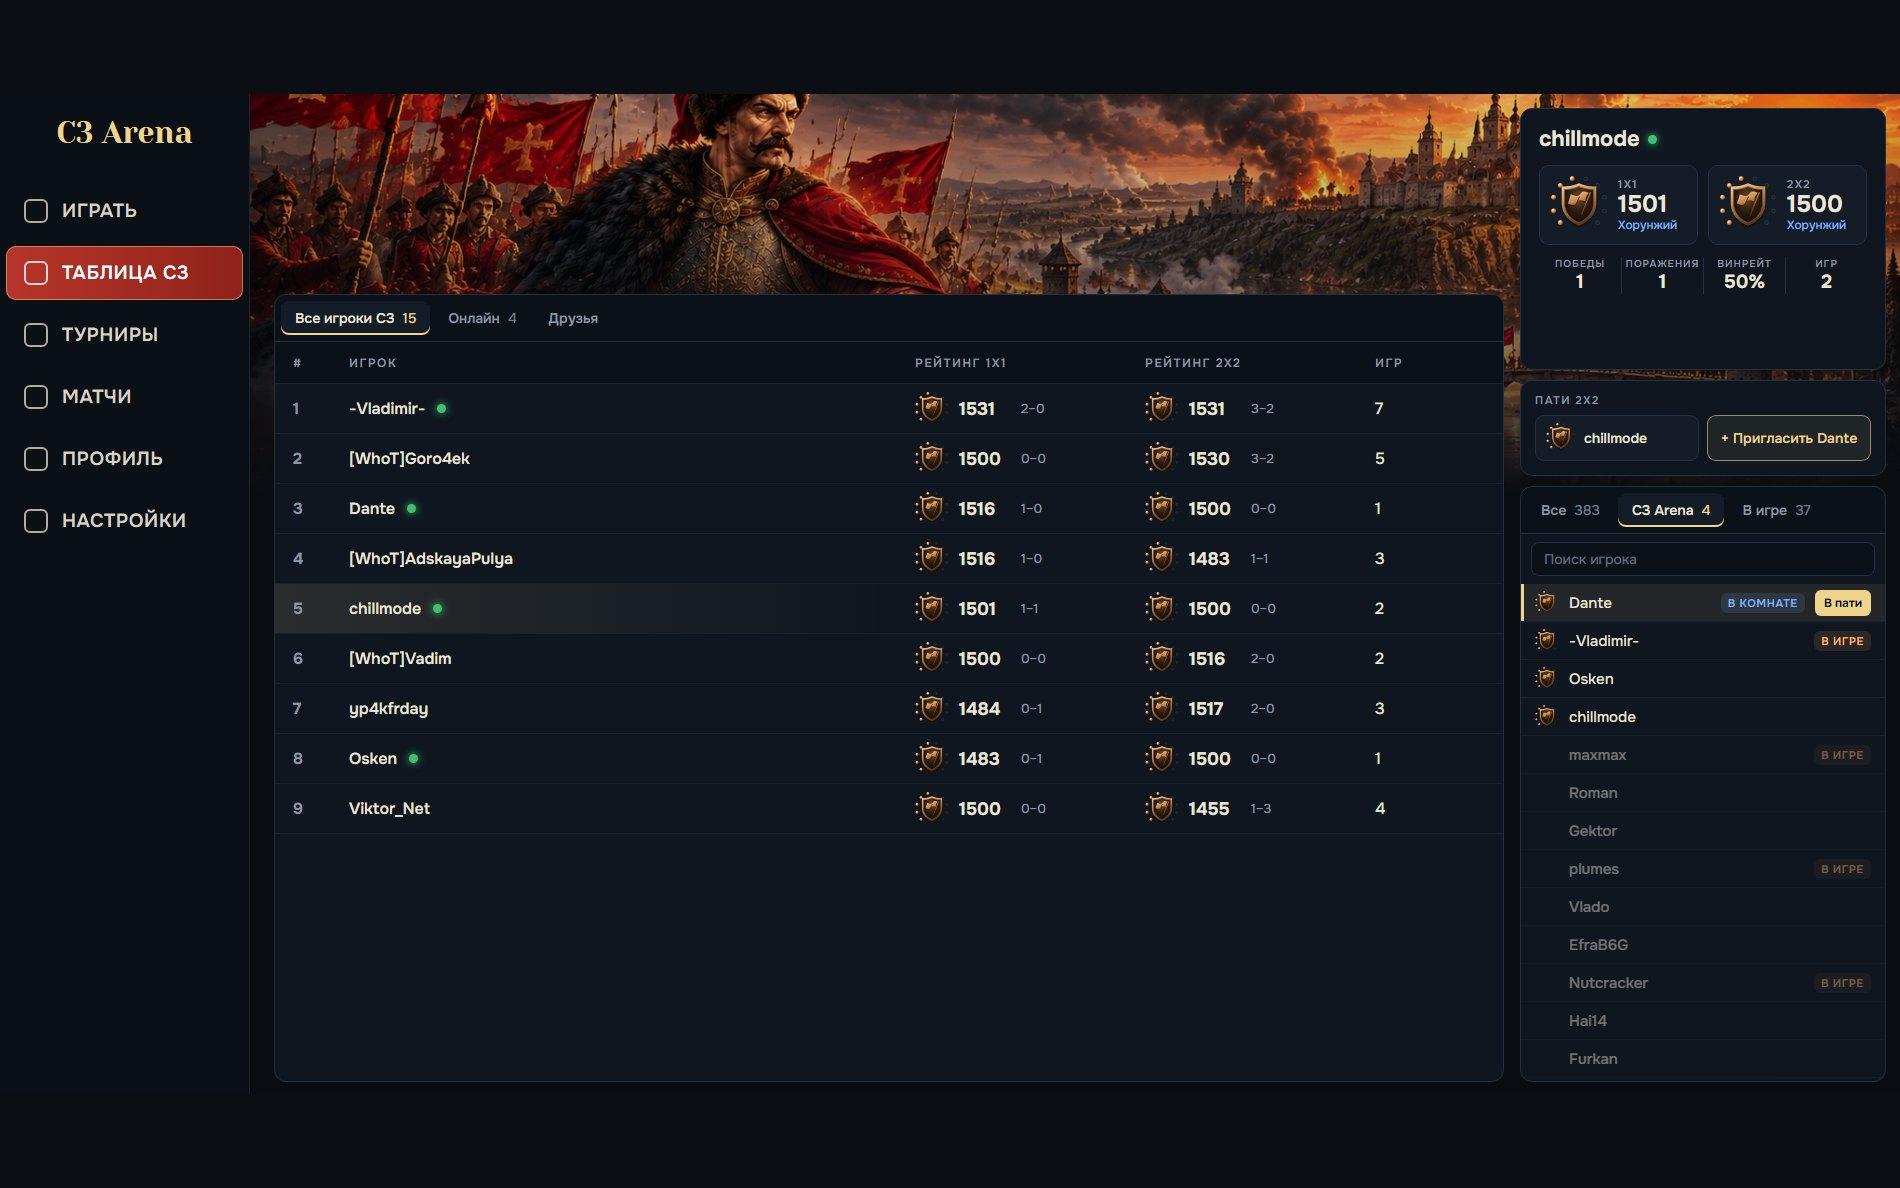The image size is (1900, 1188).
Task: Select maxmax in the player list
Action: (1702, 755)
